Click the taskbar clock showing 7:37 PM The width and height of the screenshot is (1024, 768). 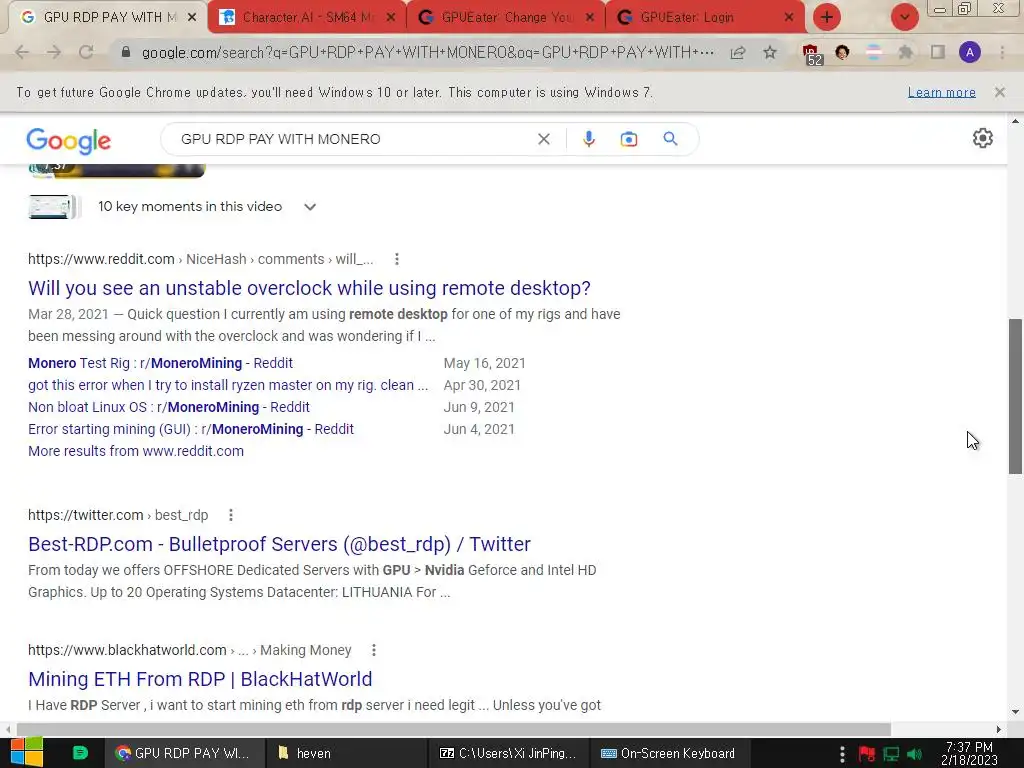(969, 753)
